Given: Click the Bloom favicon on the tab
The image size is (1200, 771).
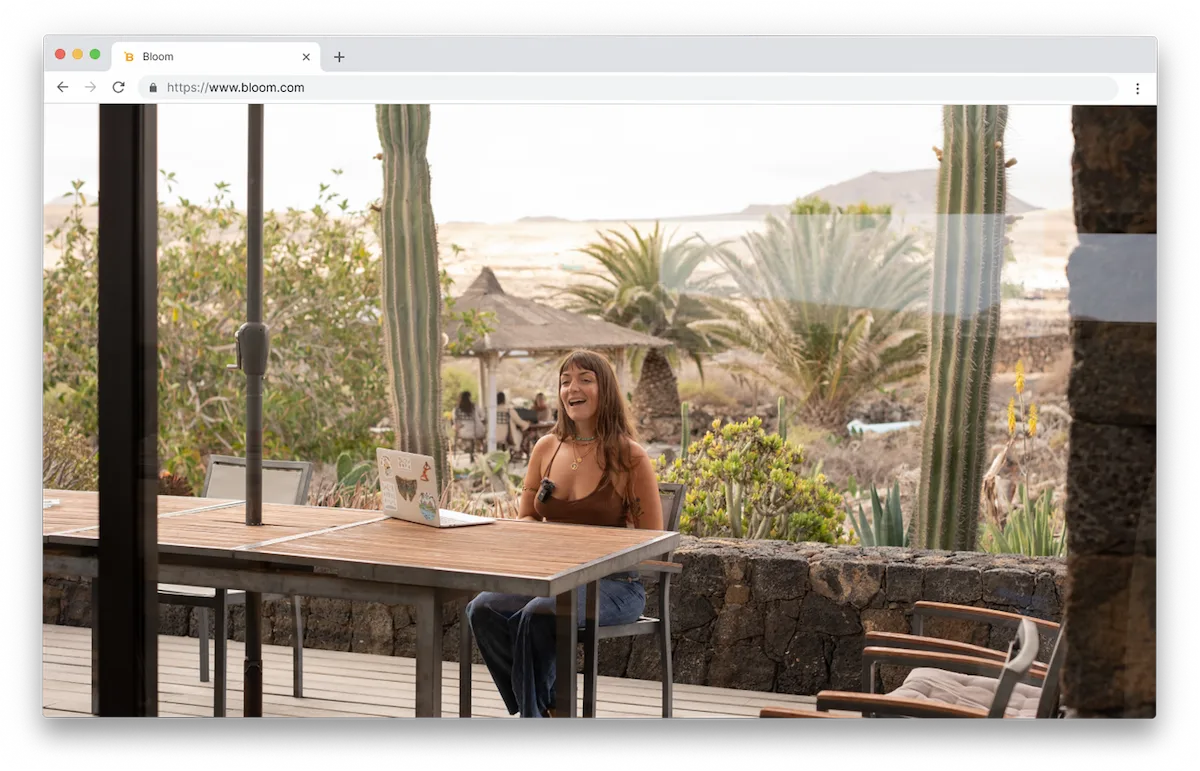Looking at the screenshot, I should tap(129, 57).
